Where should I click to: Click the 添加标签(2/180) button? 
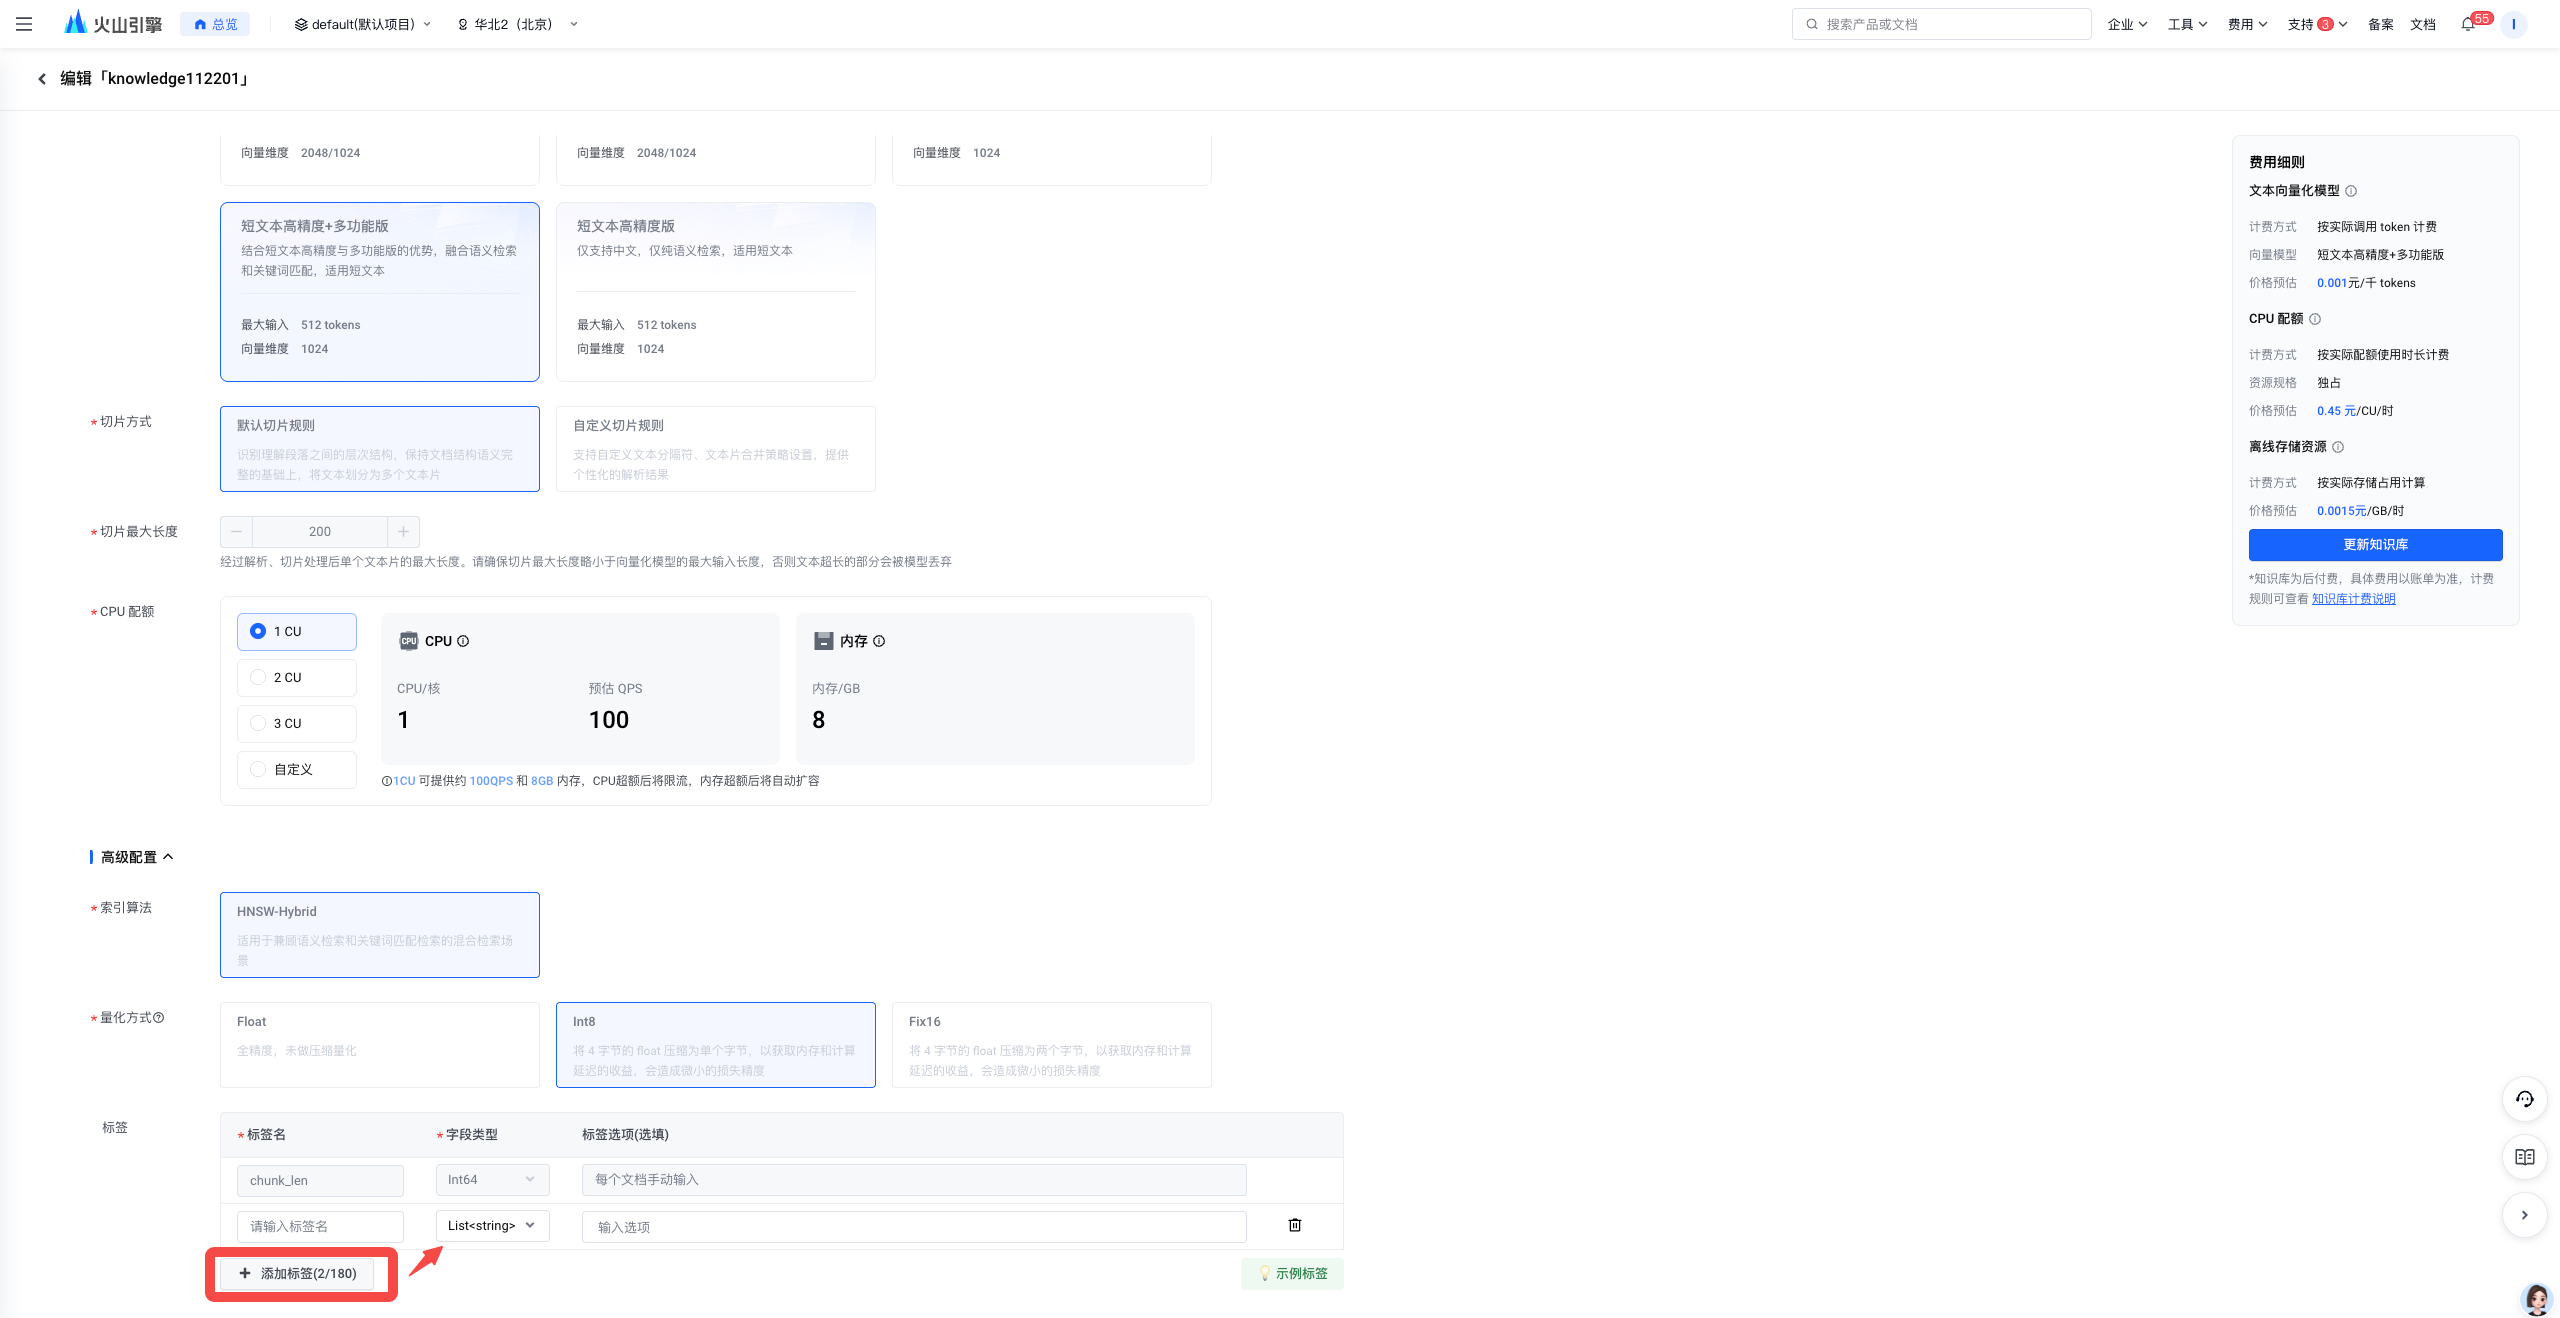(x=297, y=1274)
